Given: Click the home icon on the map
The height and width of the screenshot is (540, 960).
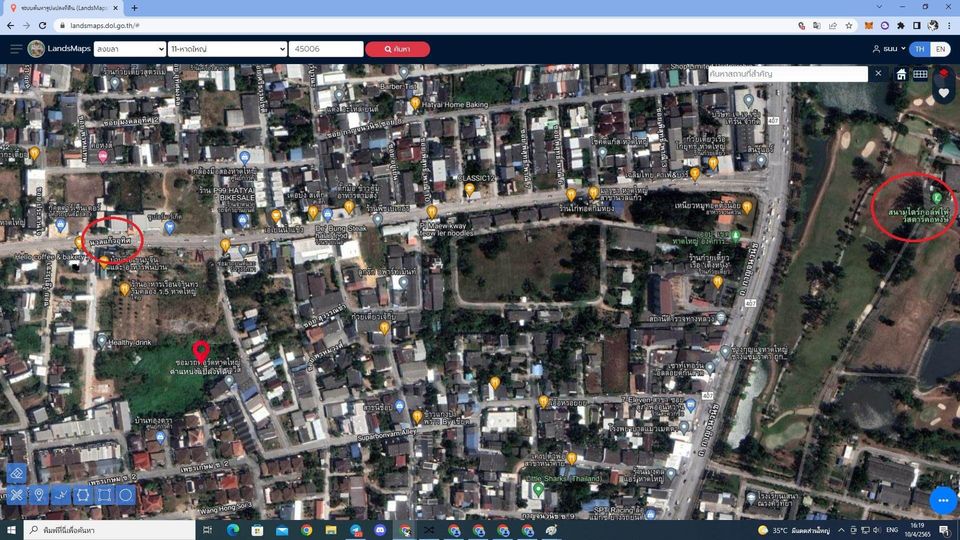Looking at the screenshot, I should 901,74.
